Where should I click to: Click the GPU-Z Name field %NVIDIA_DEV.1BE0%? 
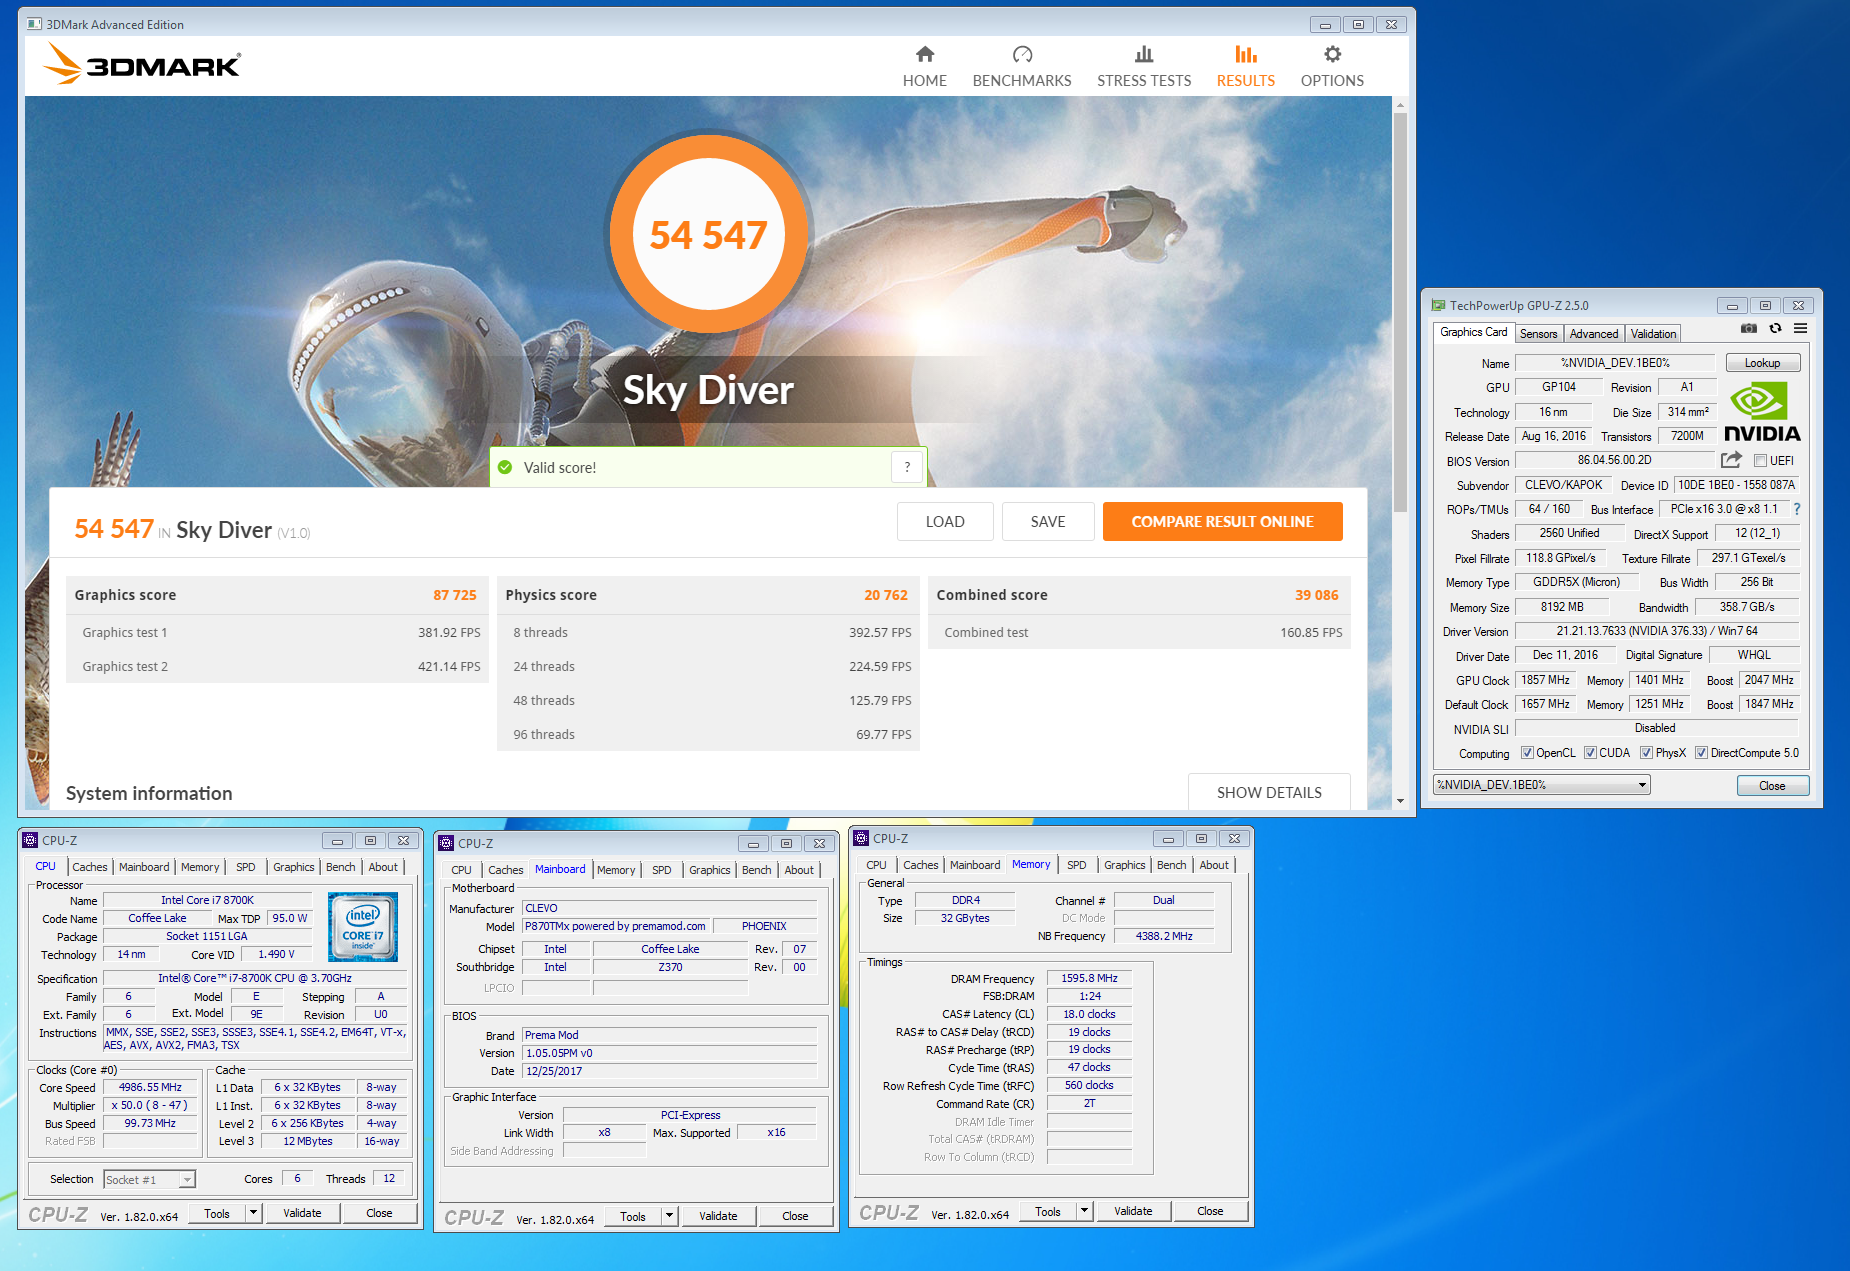click(1615, 363)
